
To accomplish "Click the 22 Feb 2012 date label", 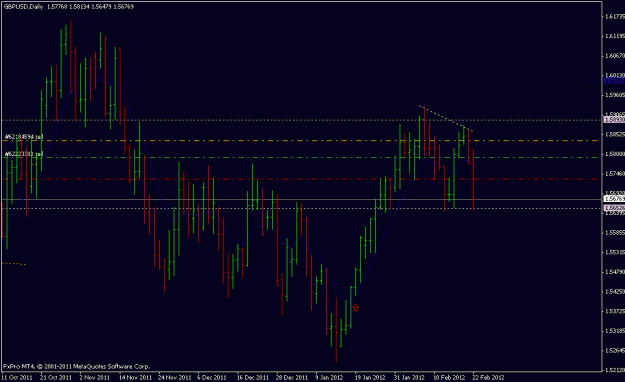I will point(488,377).
